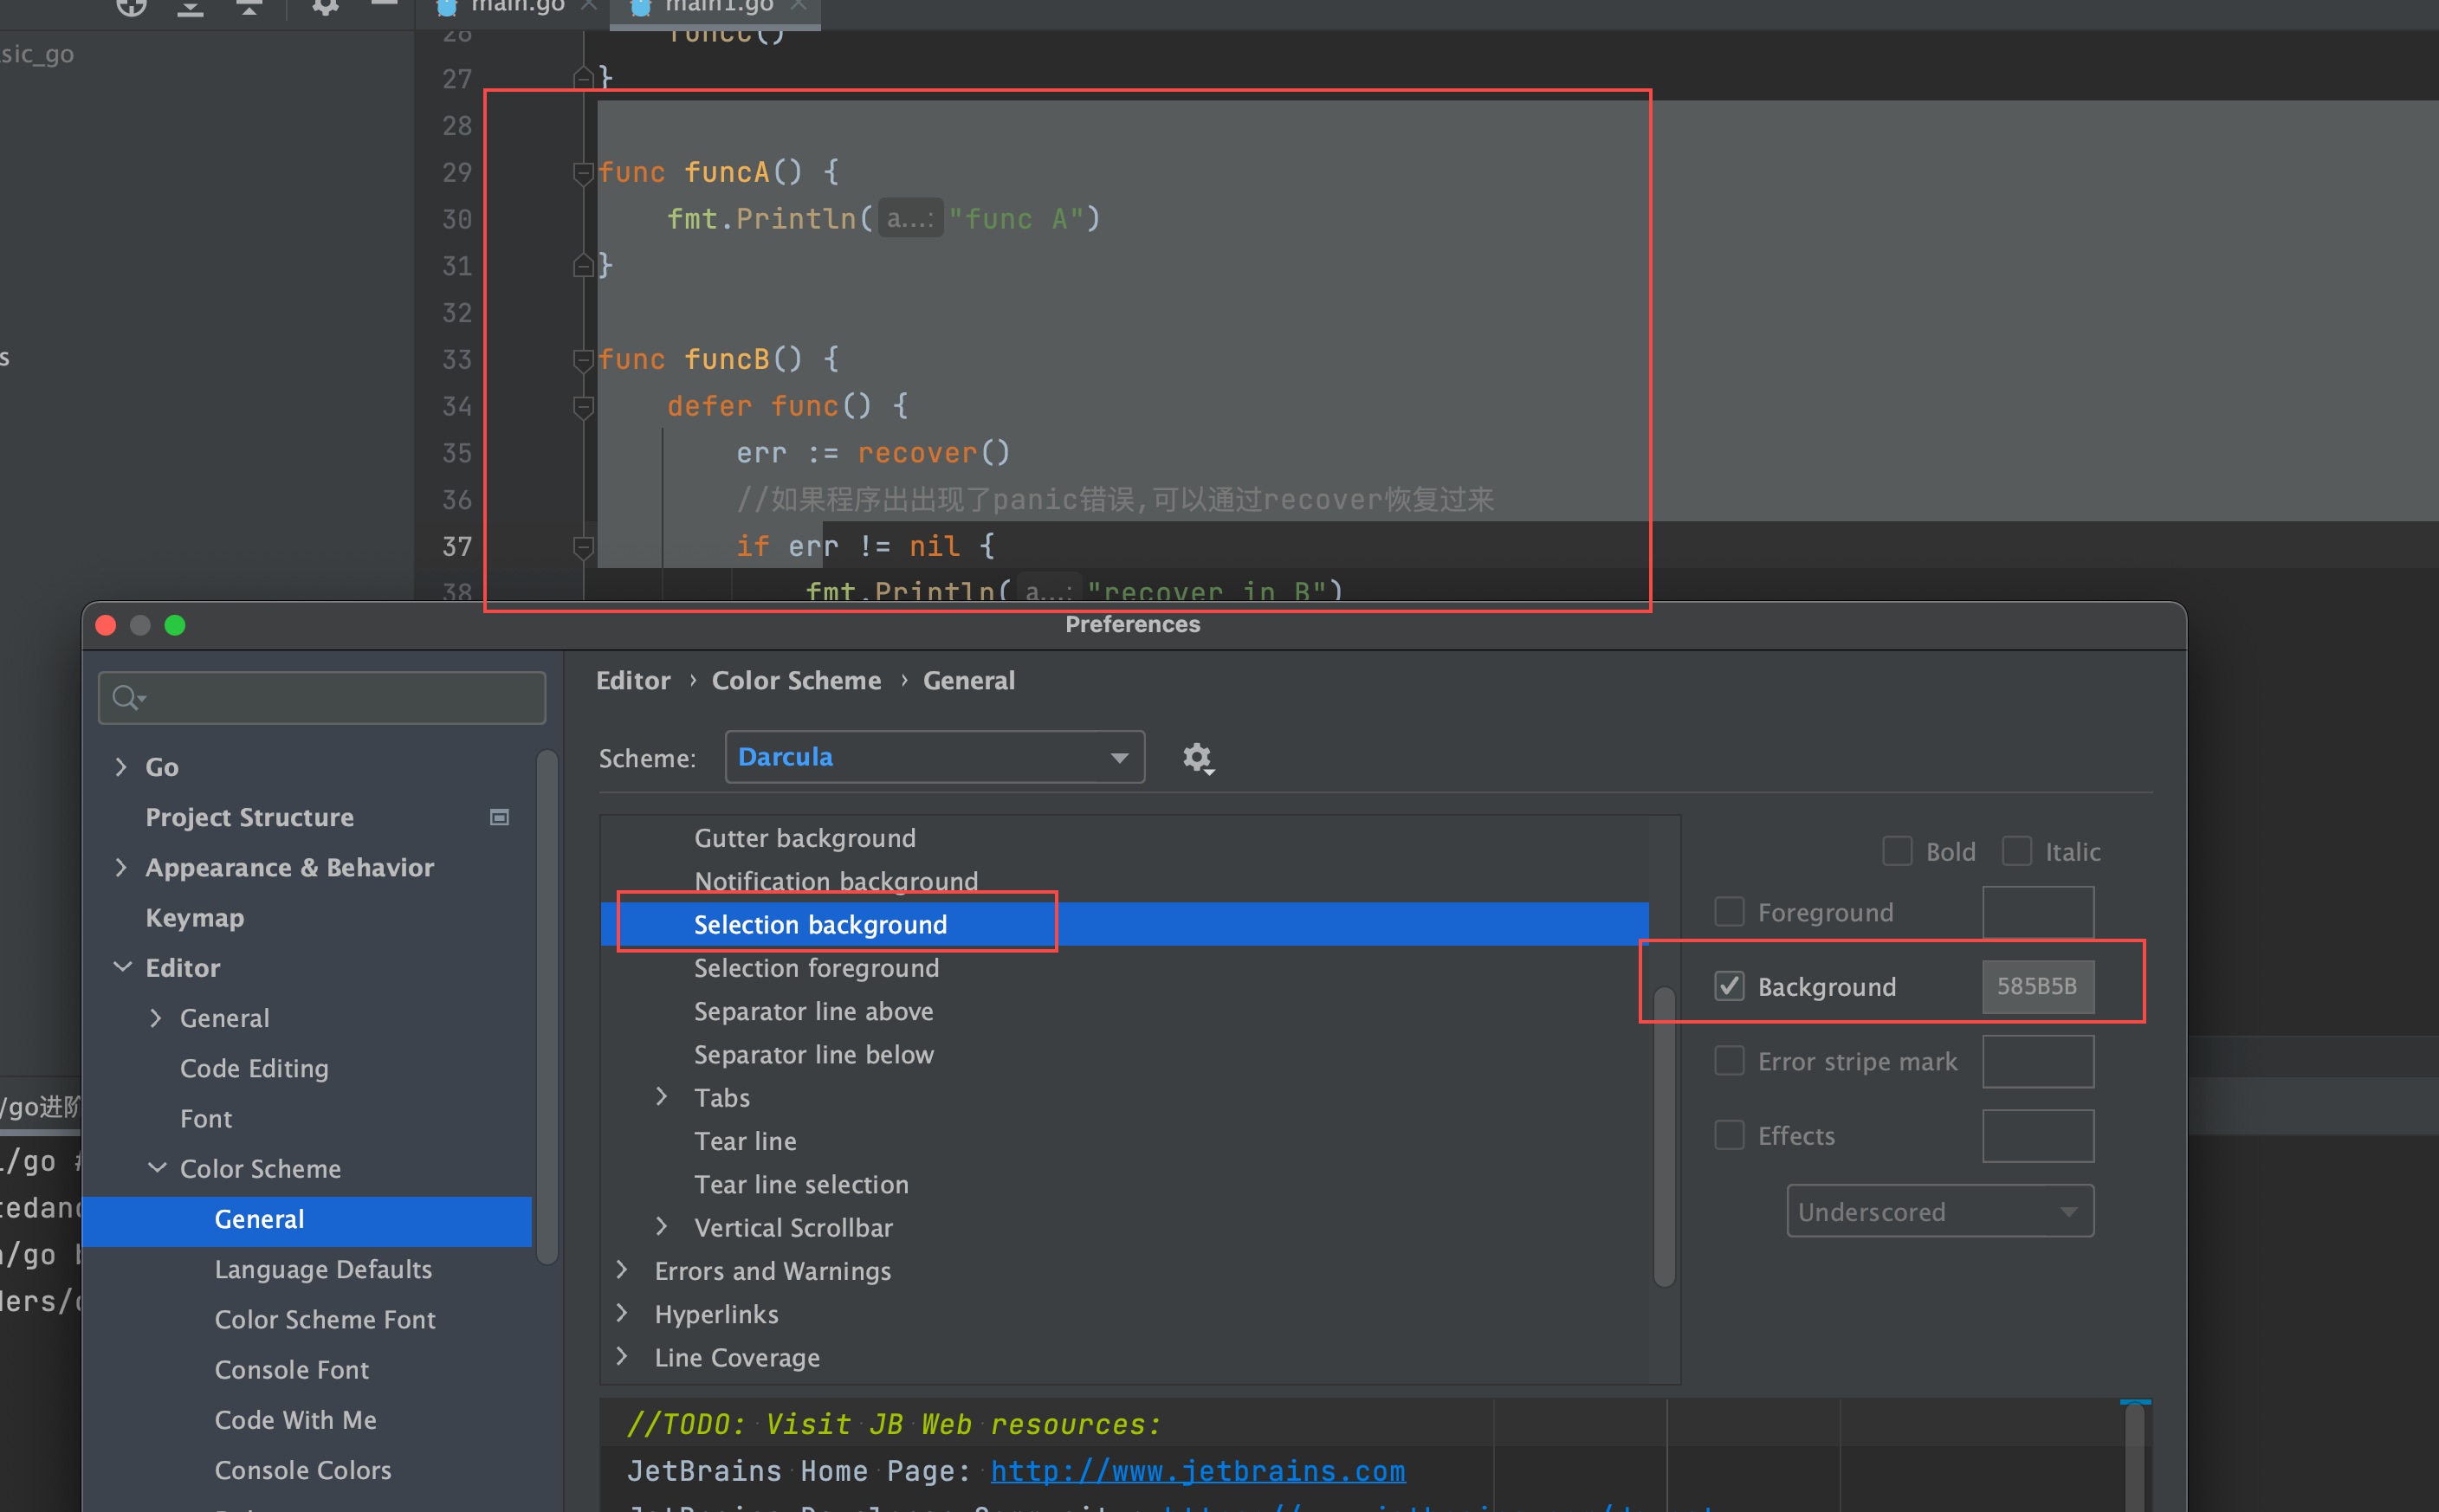This screenshot has width=2439, height=1512.
Task: Tick the Error stripe mark checkbox
Action: tap(1729, 1060)
